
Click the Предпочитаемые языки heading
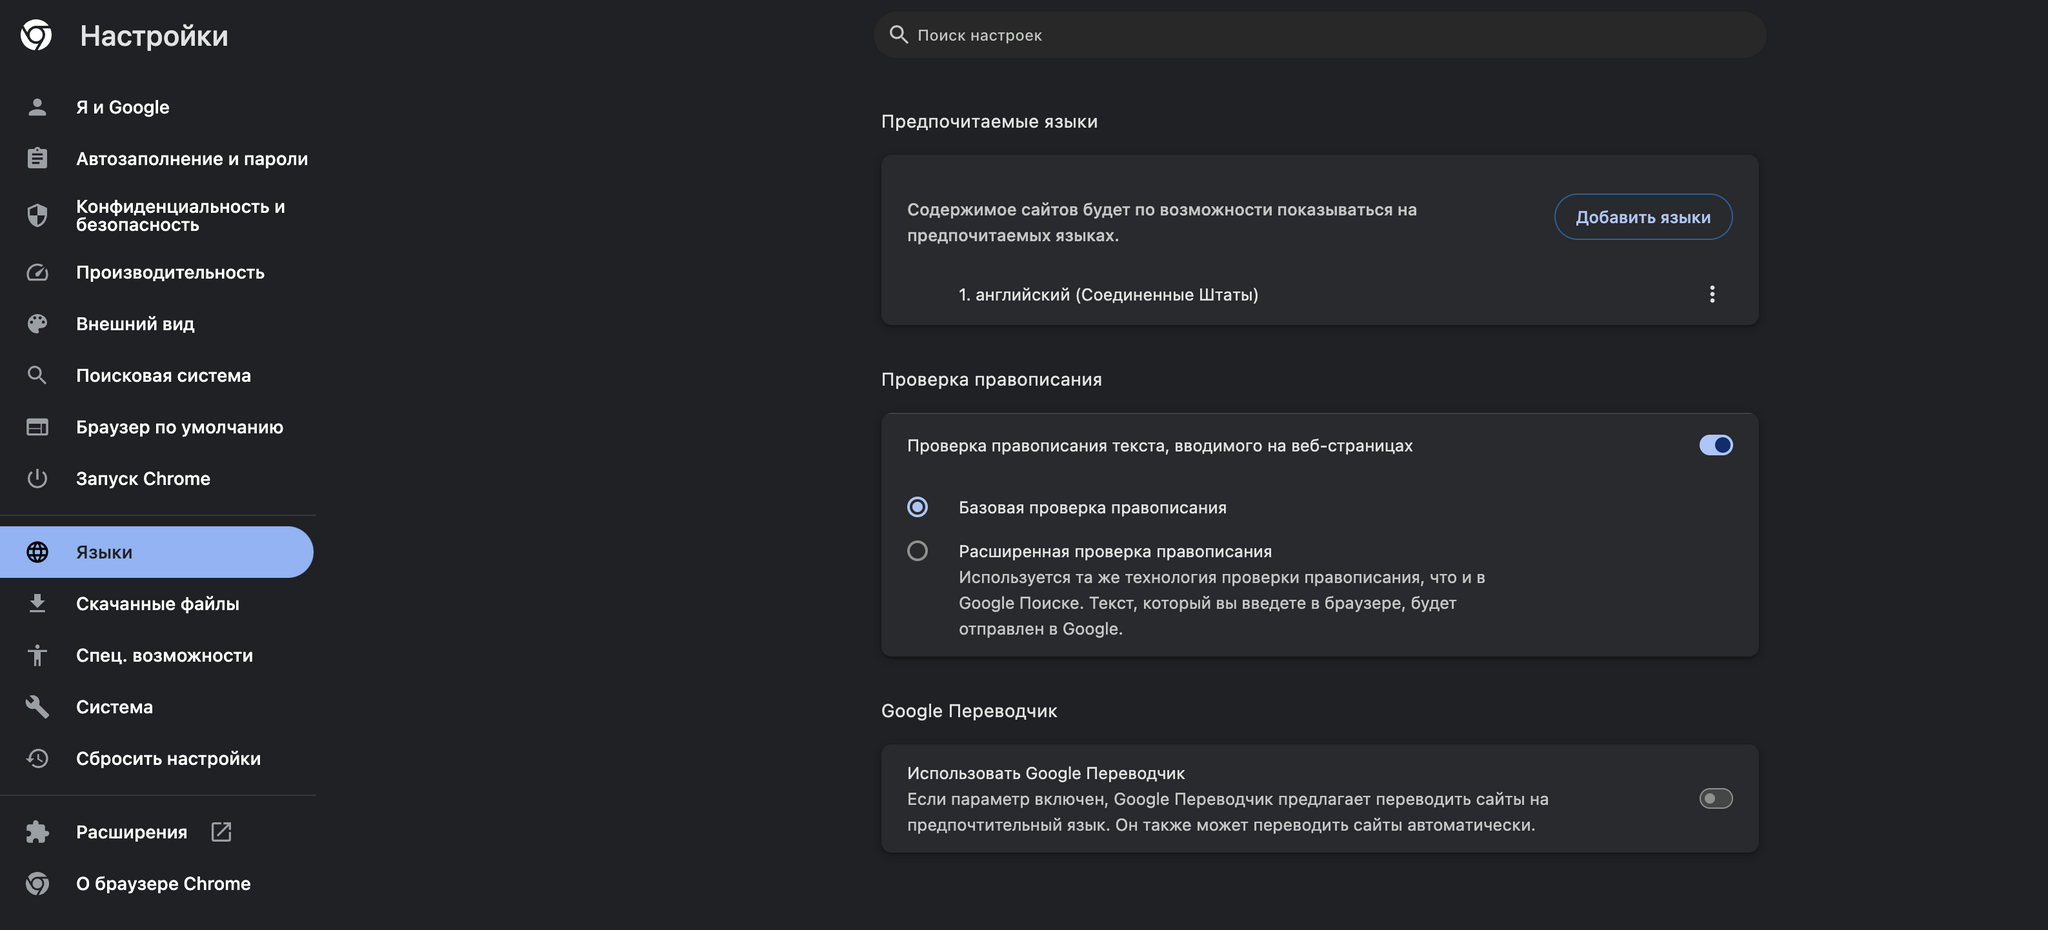(989, 121)
